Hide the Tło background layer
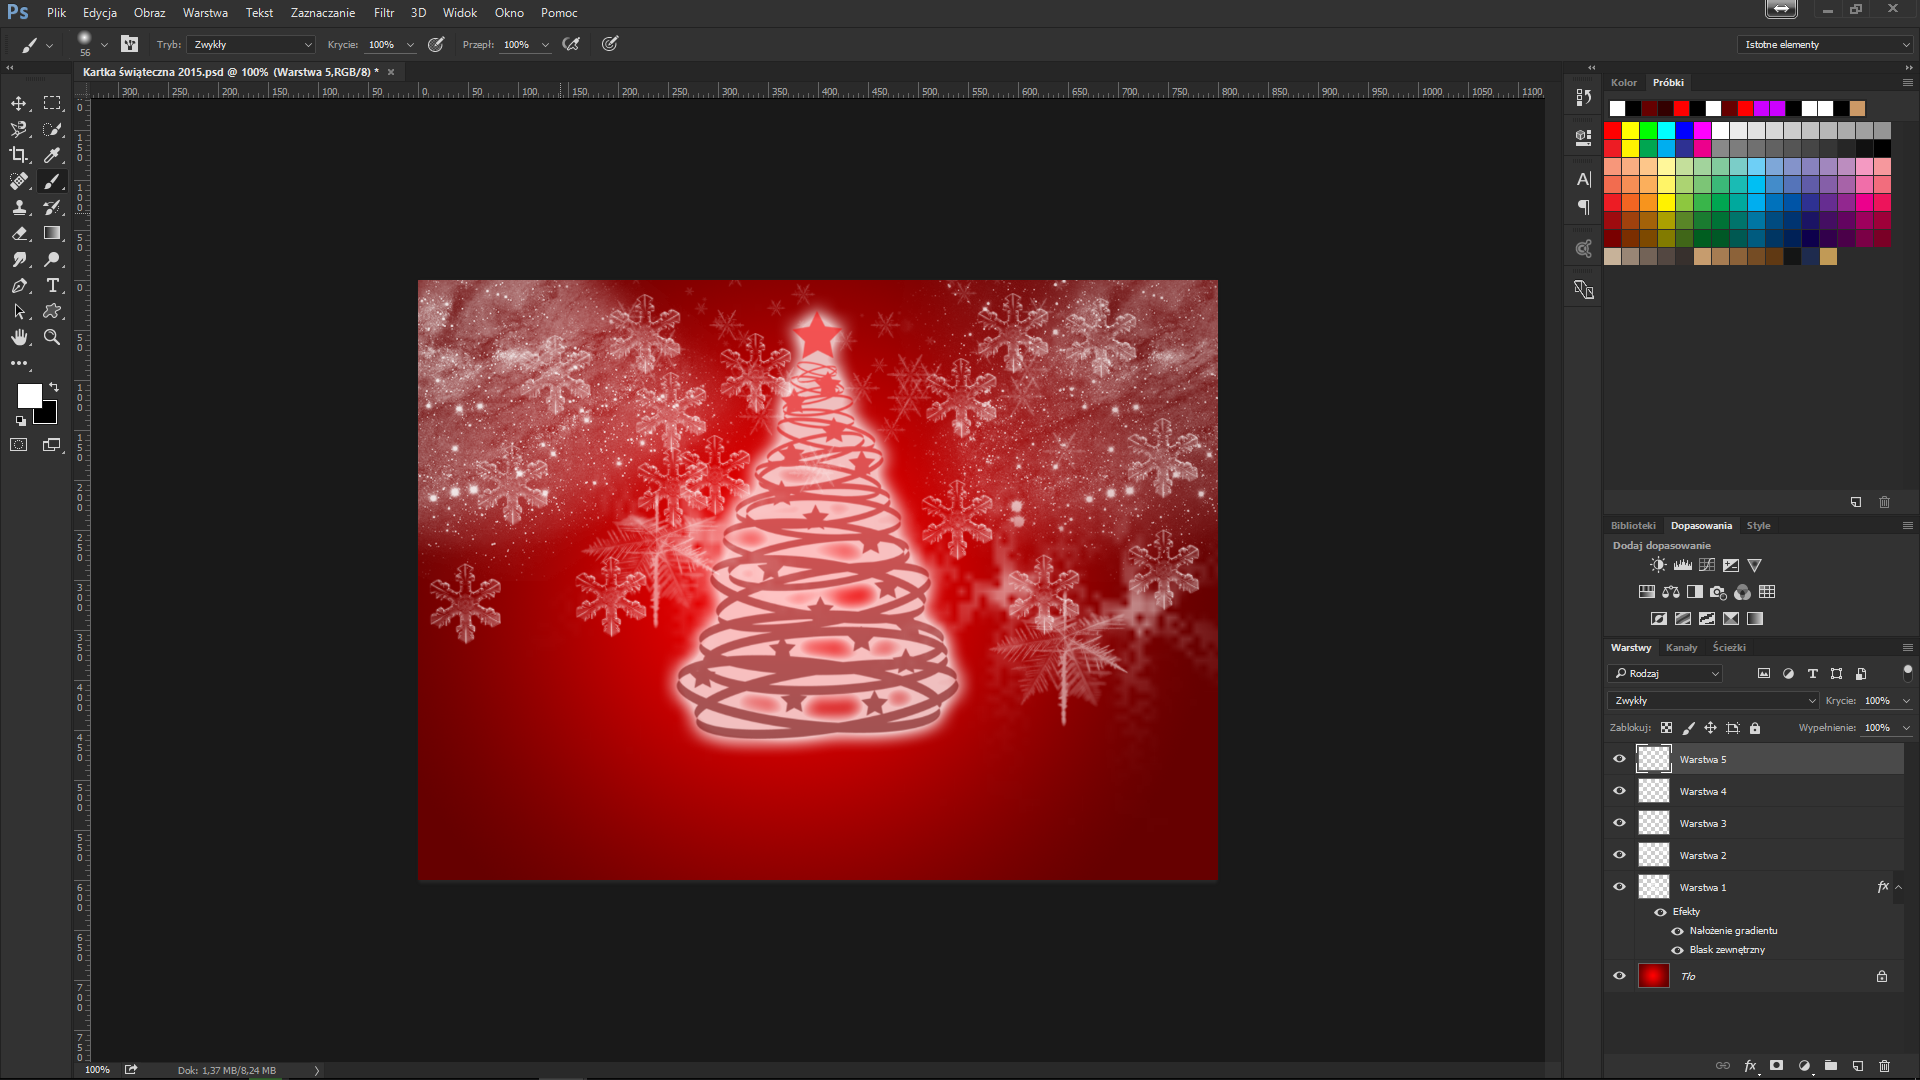The width and height of the screenshot is (1920, 1080). pyautogui.click(x=1619, y=976)
